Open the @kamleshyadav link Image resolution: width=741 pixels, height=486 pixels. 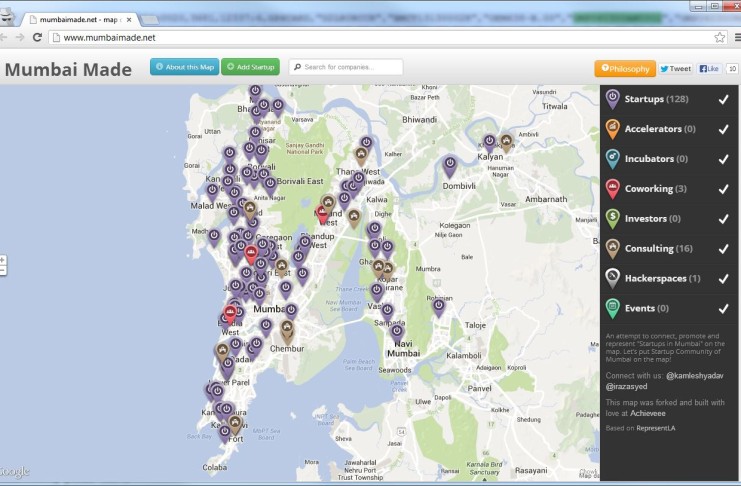click(695, 376)
